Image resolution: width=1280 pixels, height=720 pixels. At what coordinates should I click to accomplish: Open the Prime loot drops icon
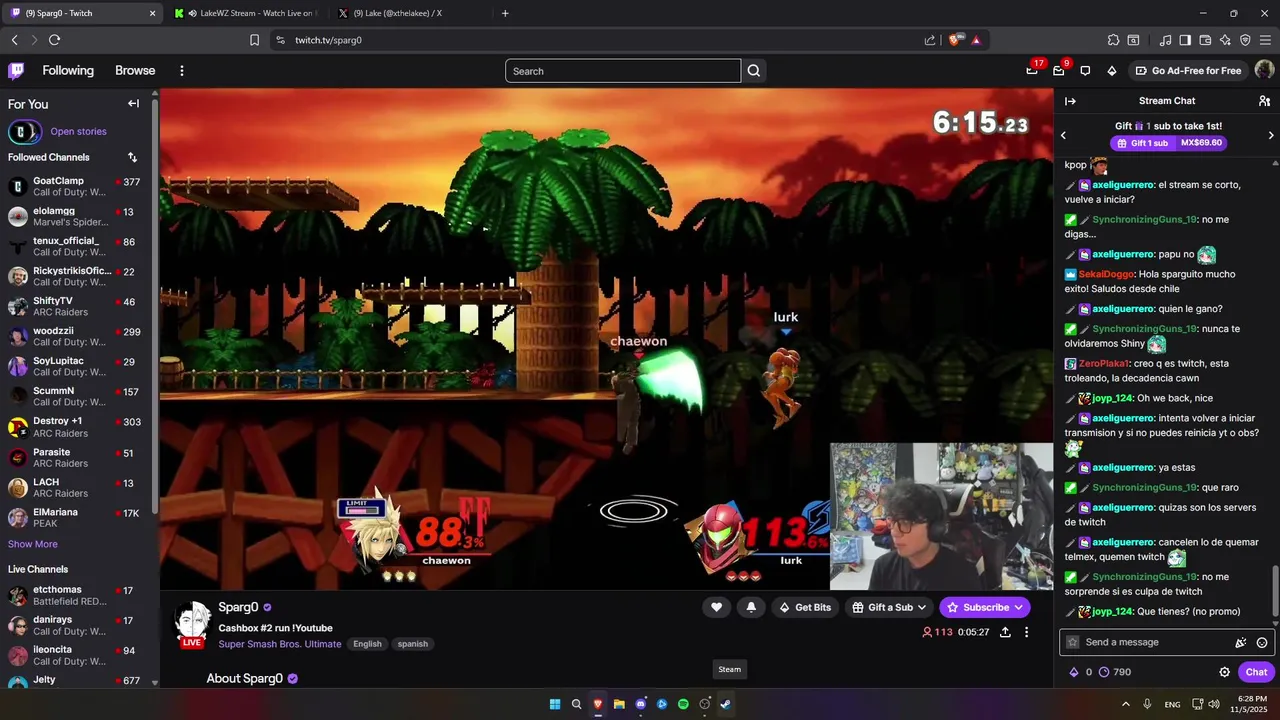point(1032,70)
